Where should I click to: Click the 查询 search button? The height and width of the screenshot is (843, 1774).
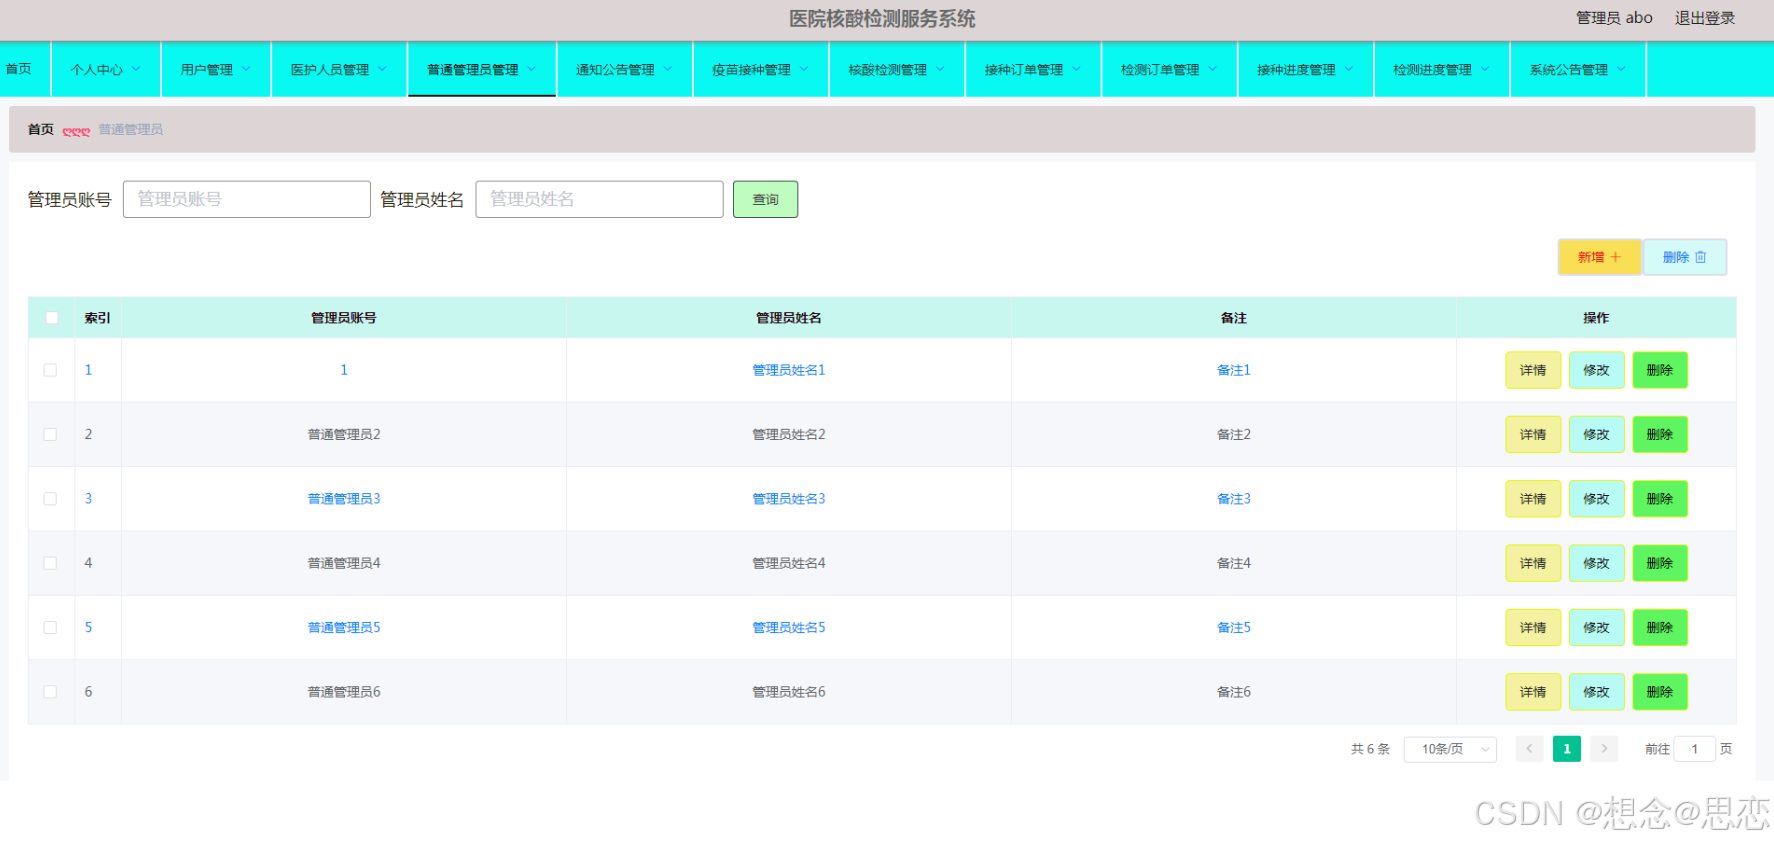click(x=765, y=199)
